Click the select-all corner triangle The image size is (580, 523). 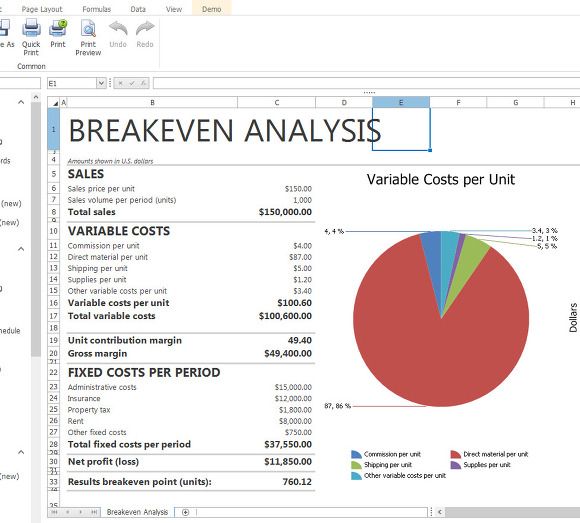[x=55, y=103]
